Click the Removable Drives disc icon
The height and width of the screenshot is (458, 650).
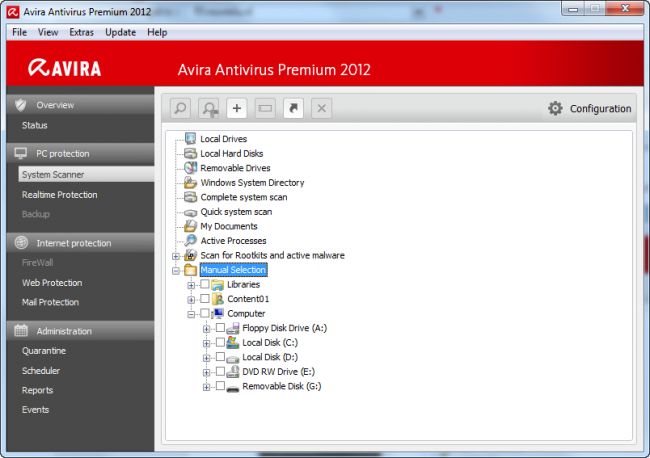191,168
